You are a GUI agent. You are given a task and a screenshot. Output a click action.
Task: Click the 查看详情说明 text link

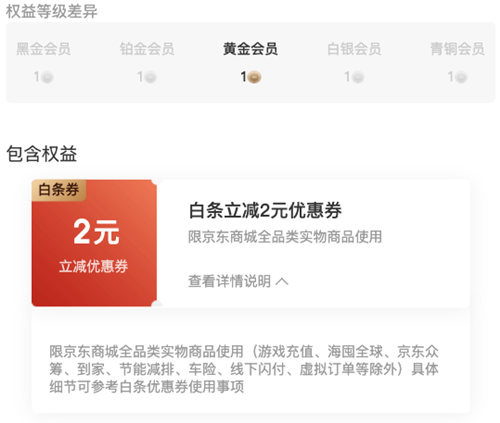point(229,281)
